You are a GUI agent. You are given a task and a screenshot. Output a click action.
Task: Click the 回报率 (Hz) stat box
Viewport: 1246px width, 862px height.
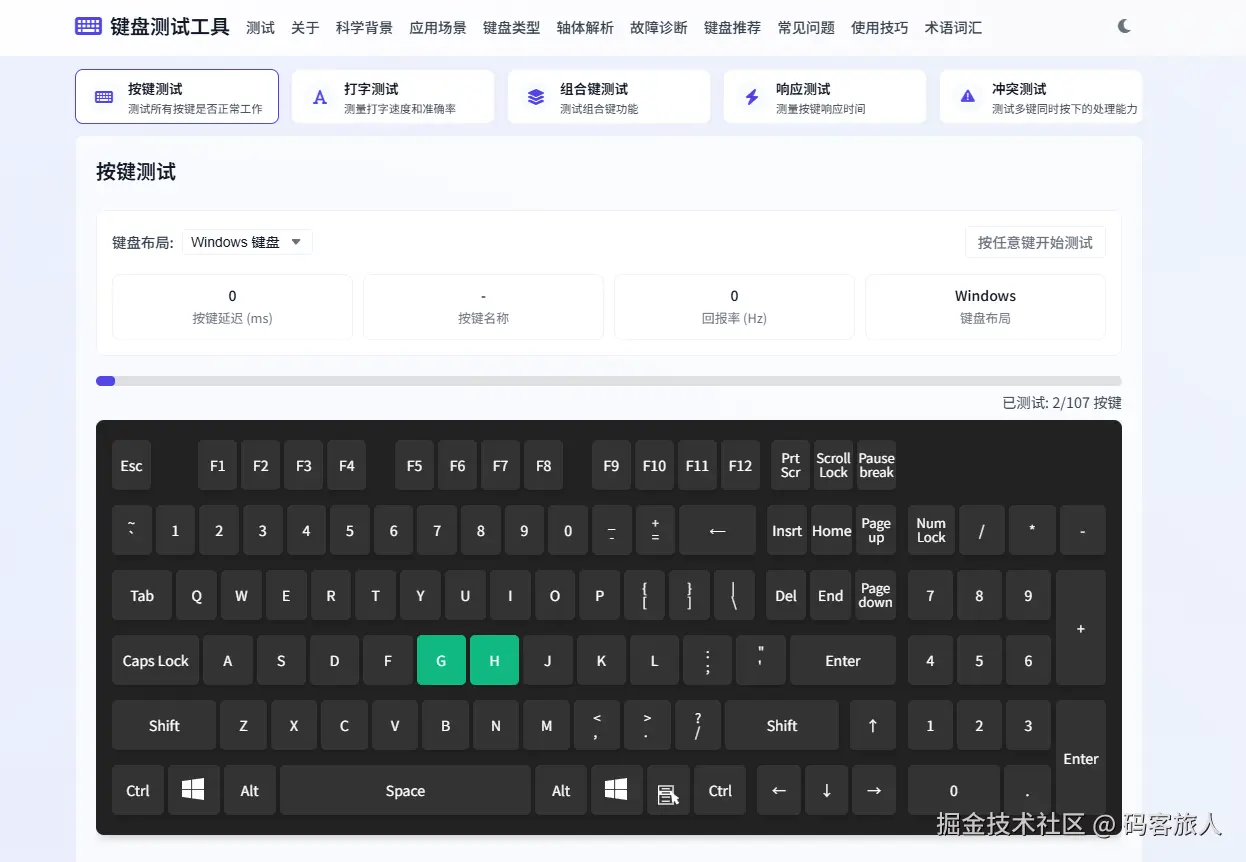pyautogui.click(x=734, y=307)
